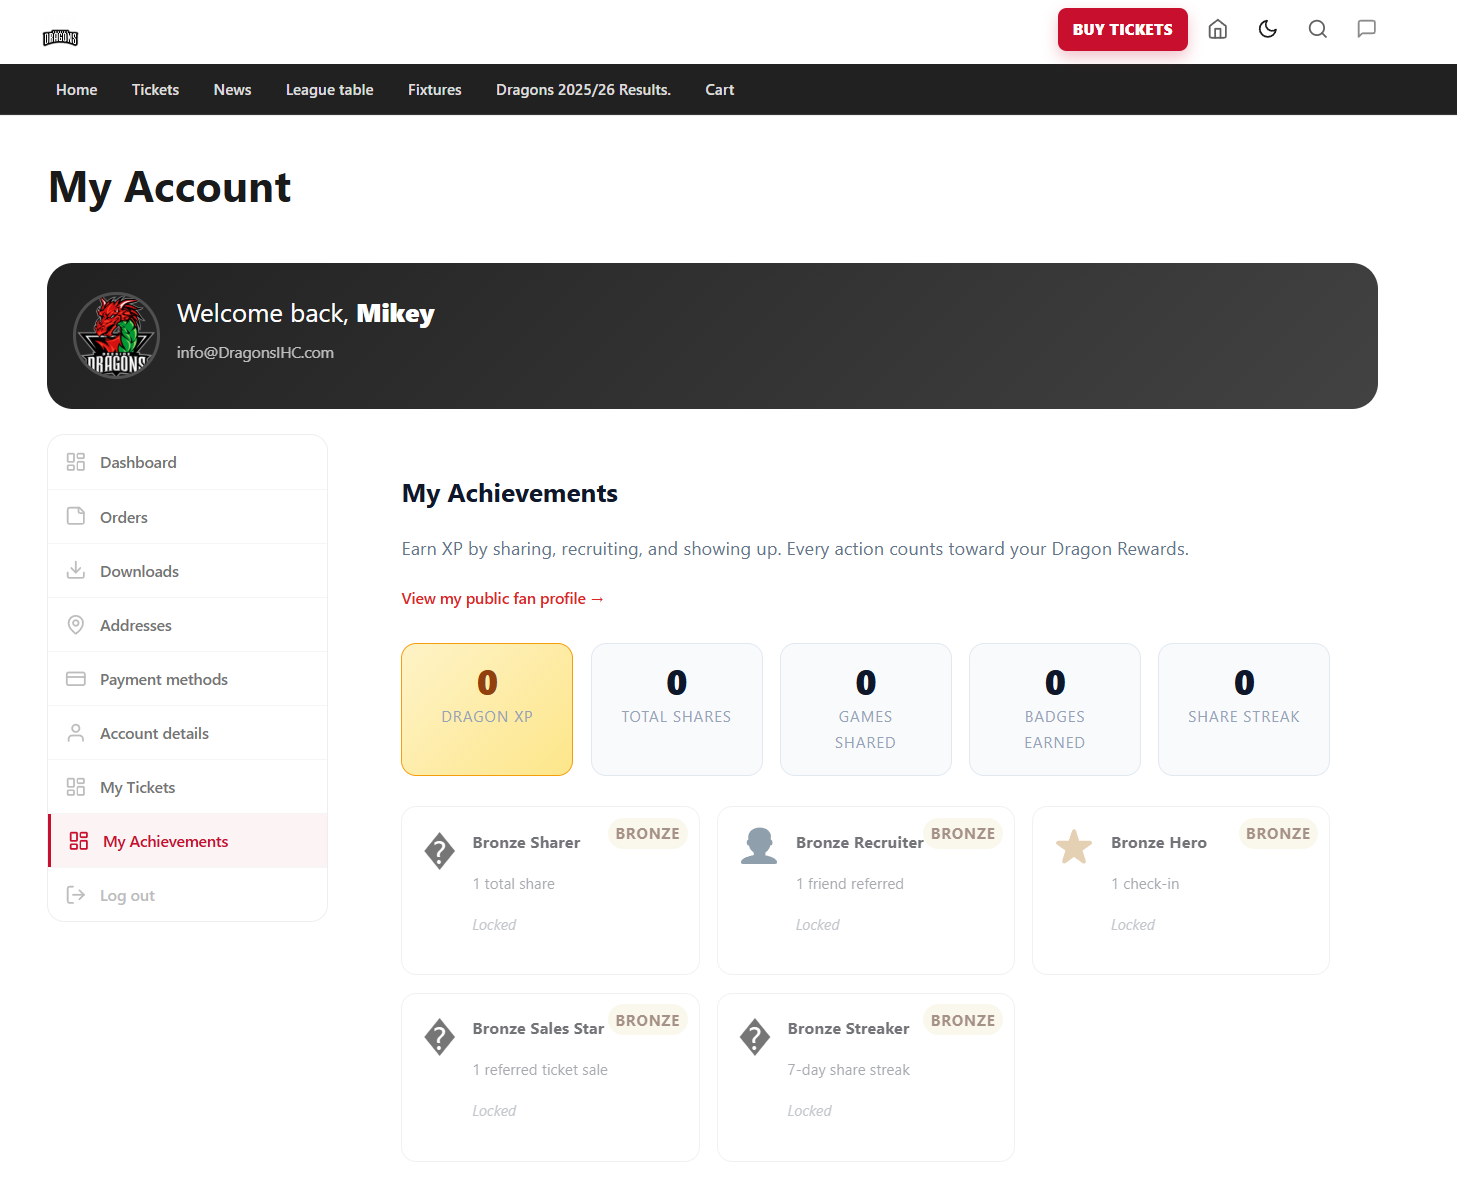This screenshot has width=1457, height=1182.
Task: Select Account details in the sidebar
Action: [x=188, y=733]
